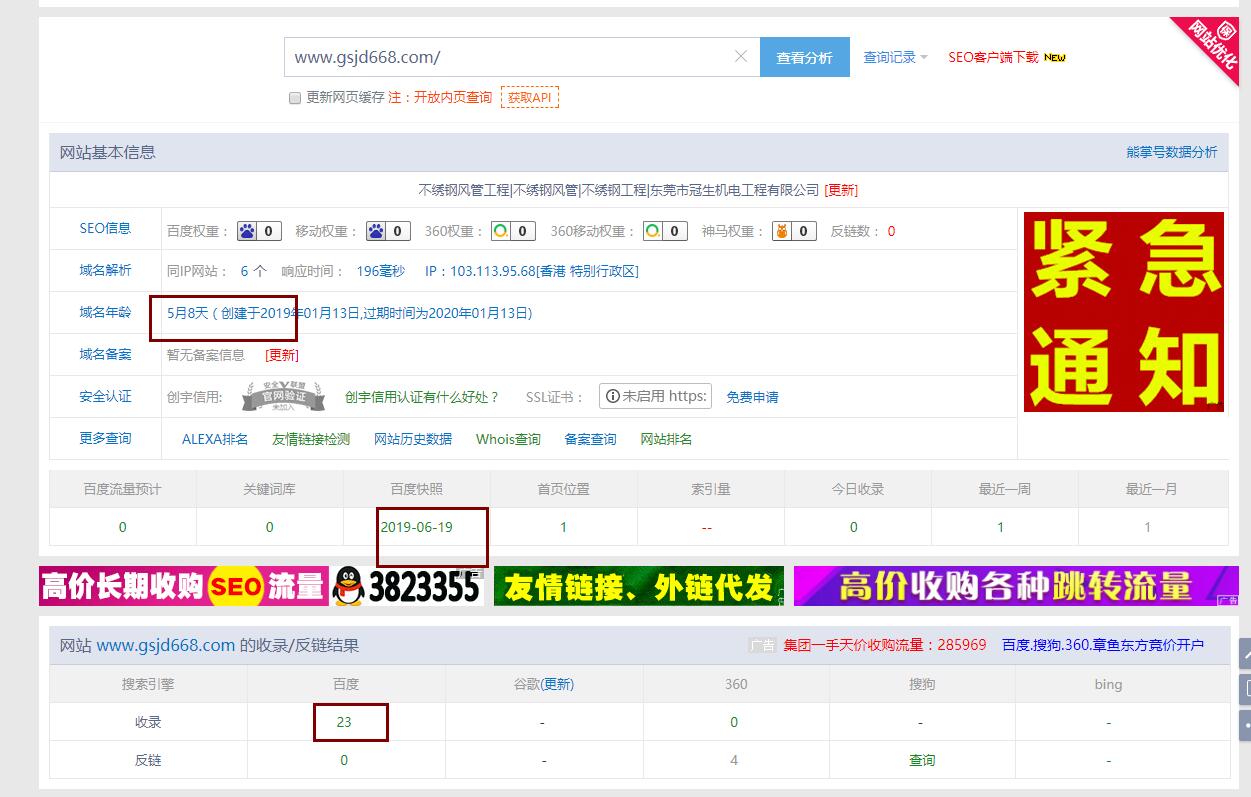Screen dimensions: 1251x797
Task: Click the mobile weight paw icon
Action: (376, 231)
